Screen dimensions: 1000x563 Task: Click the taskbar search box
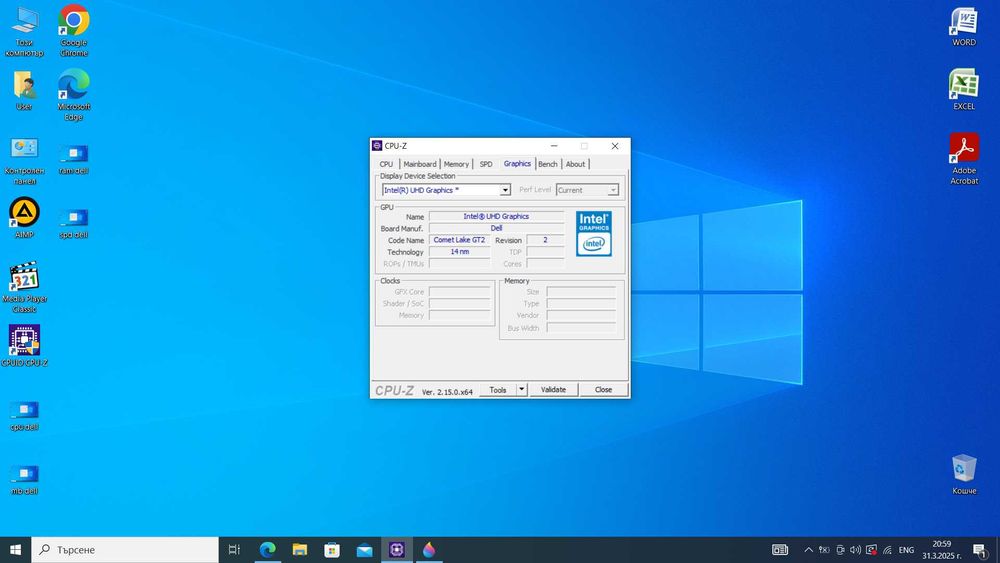tap(125, 550)
